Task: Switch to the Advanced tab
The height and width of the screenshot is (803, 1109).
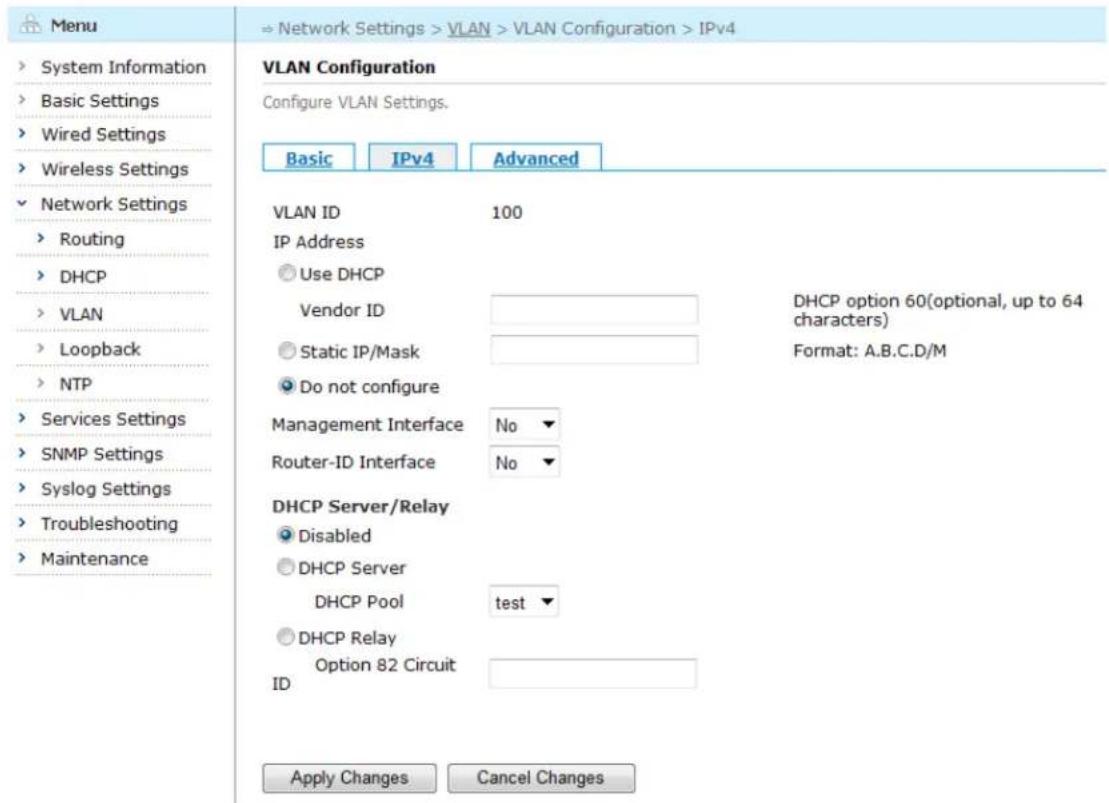Action: (535, 158)
